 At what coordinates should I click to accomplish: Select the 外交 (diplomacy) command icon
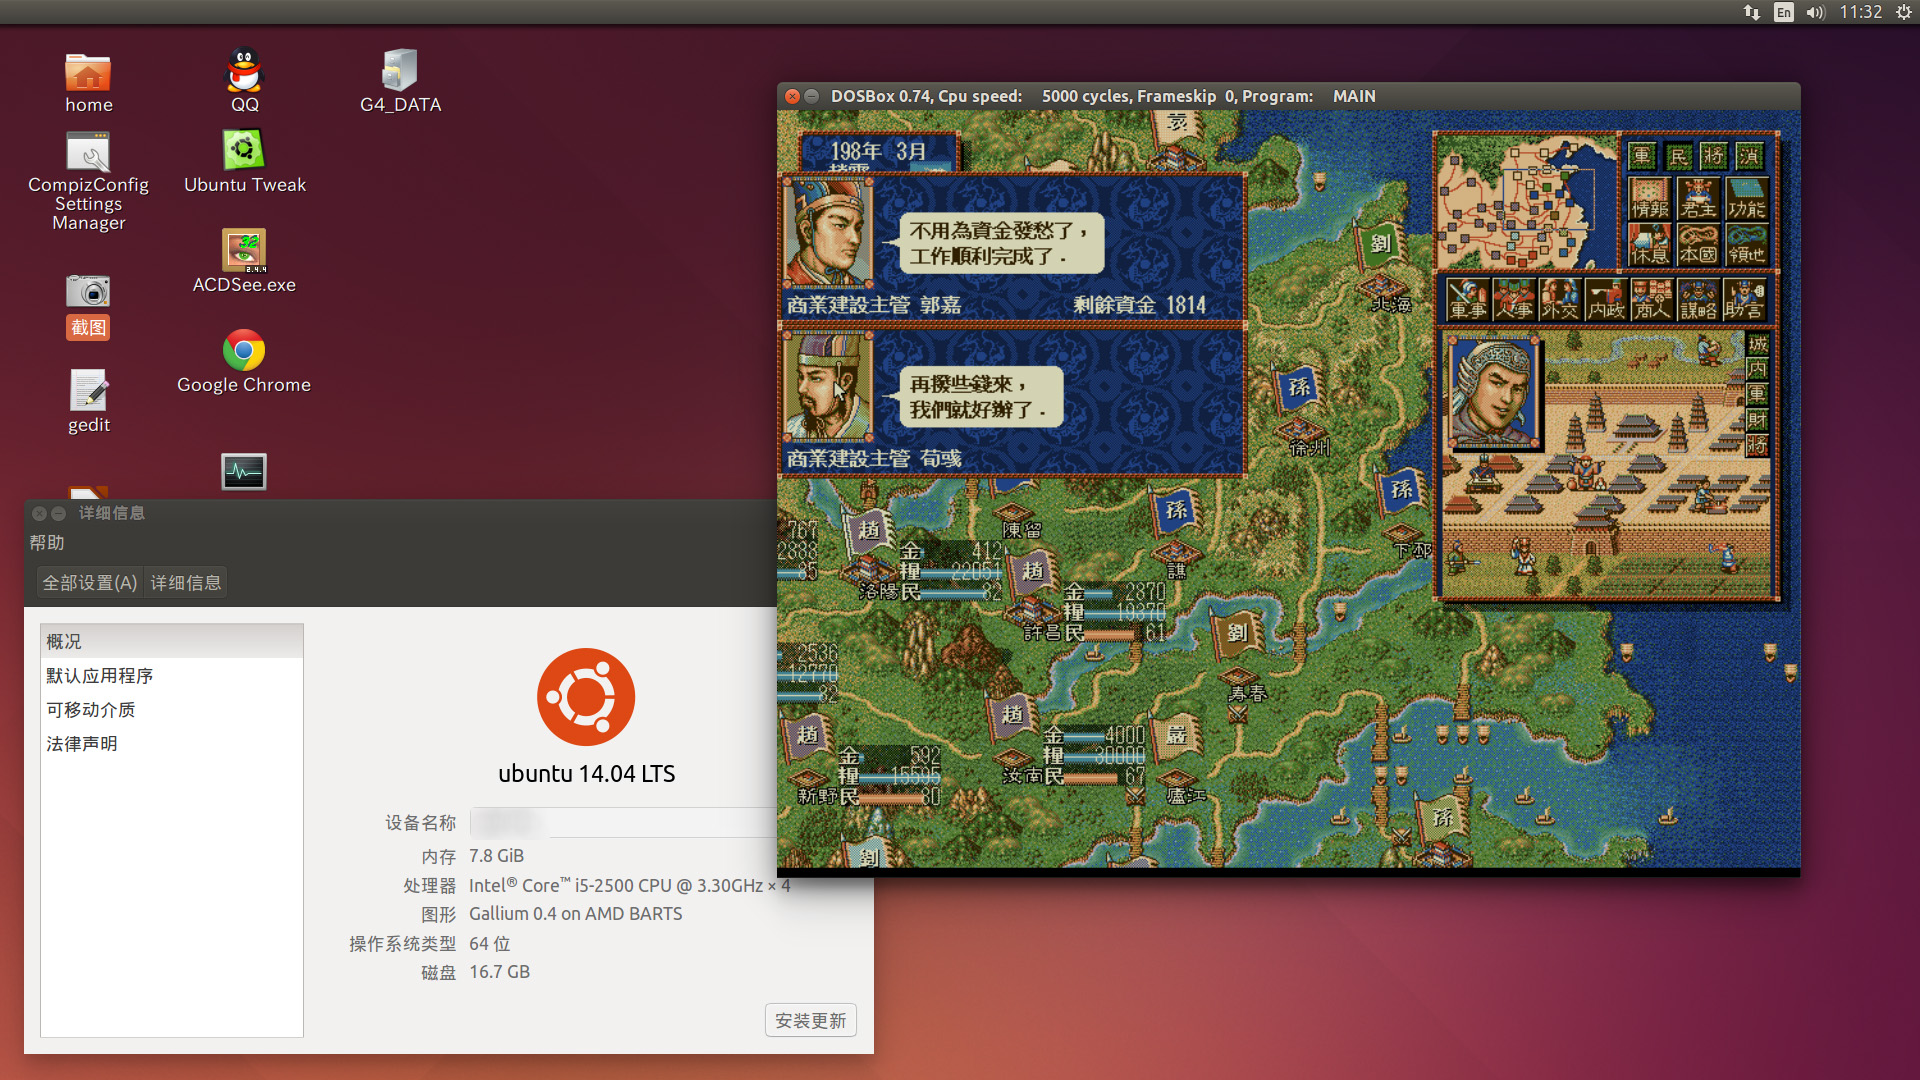pos(1559,299)
